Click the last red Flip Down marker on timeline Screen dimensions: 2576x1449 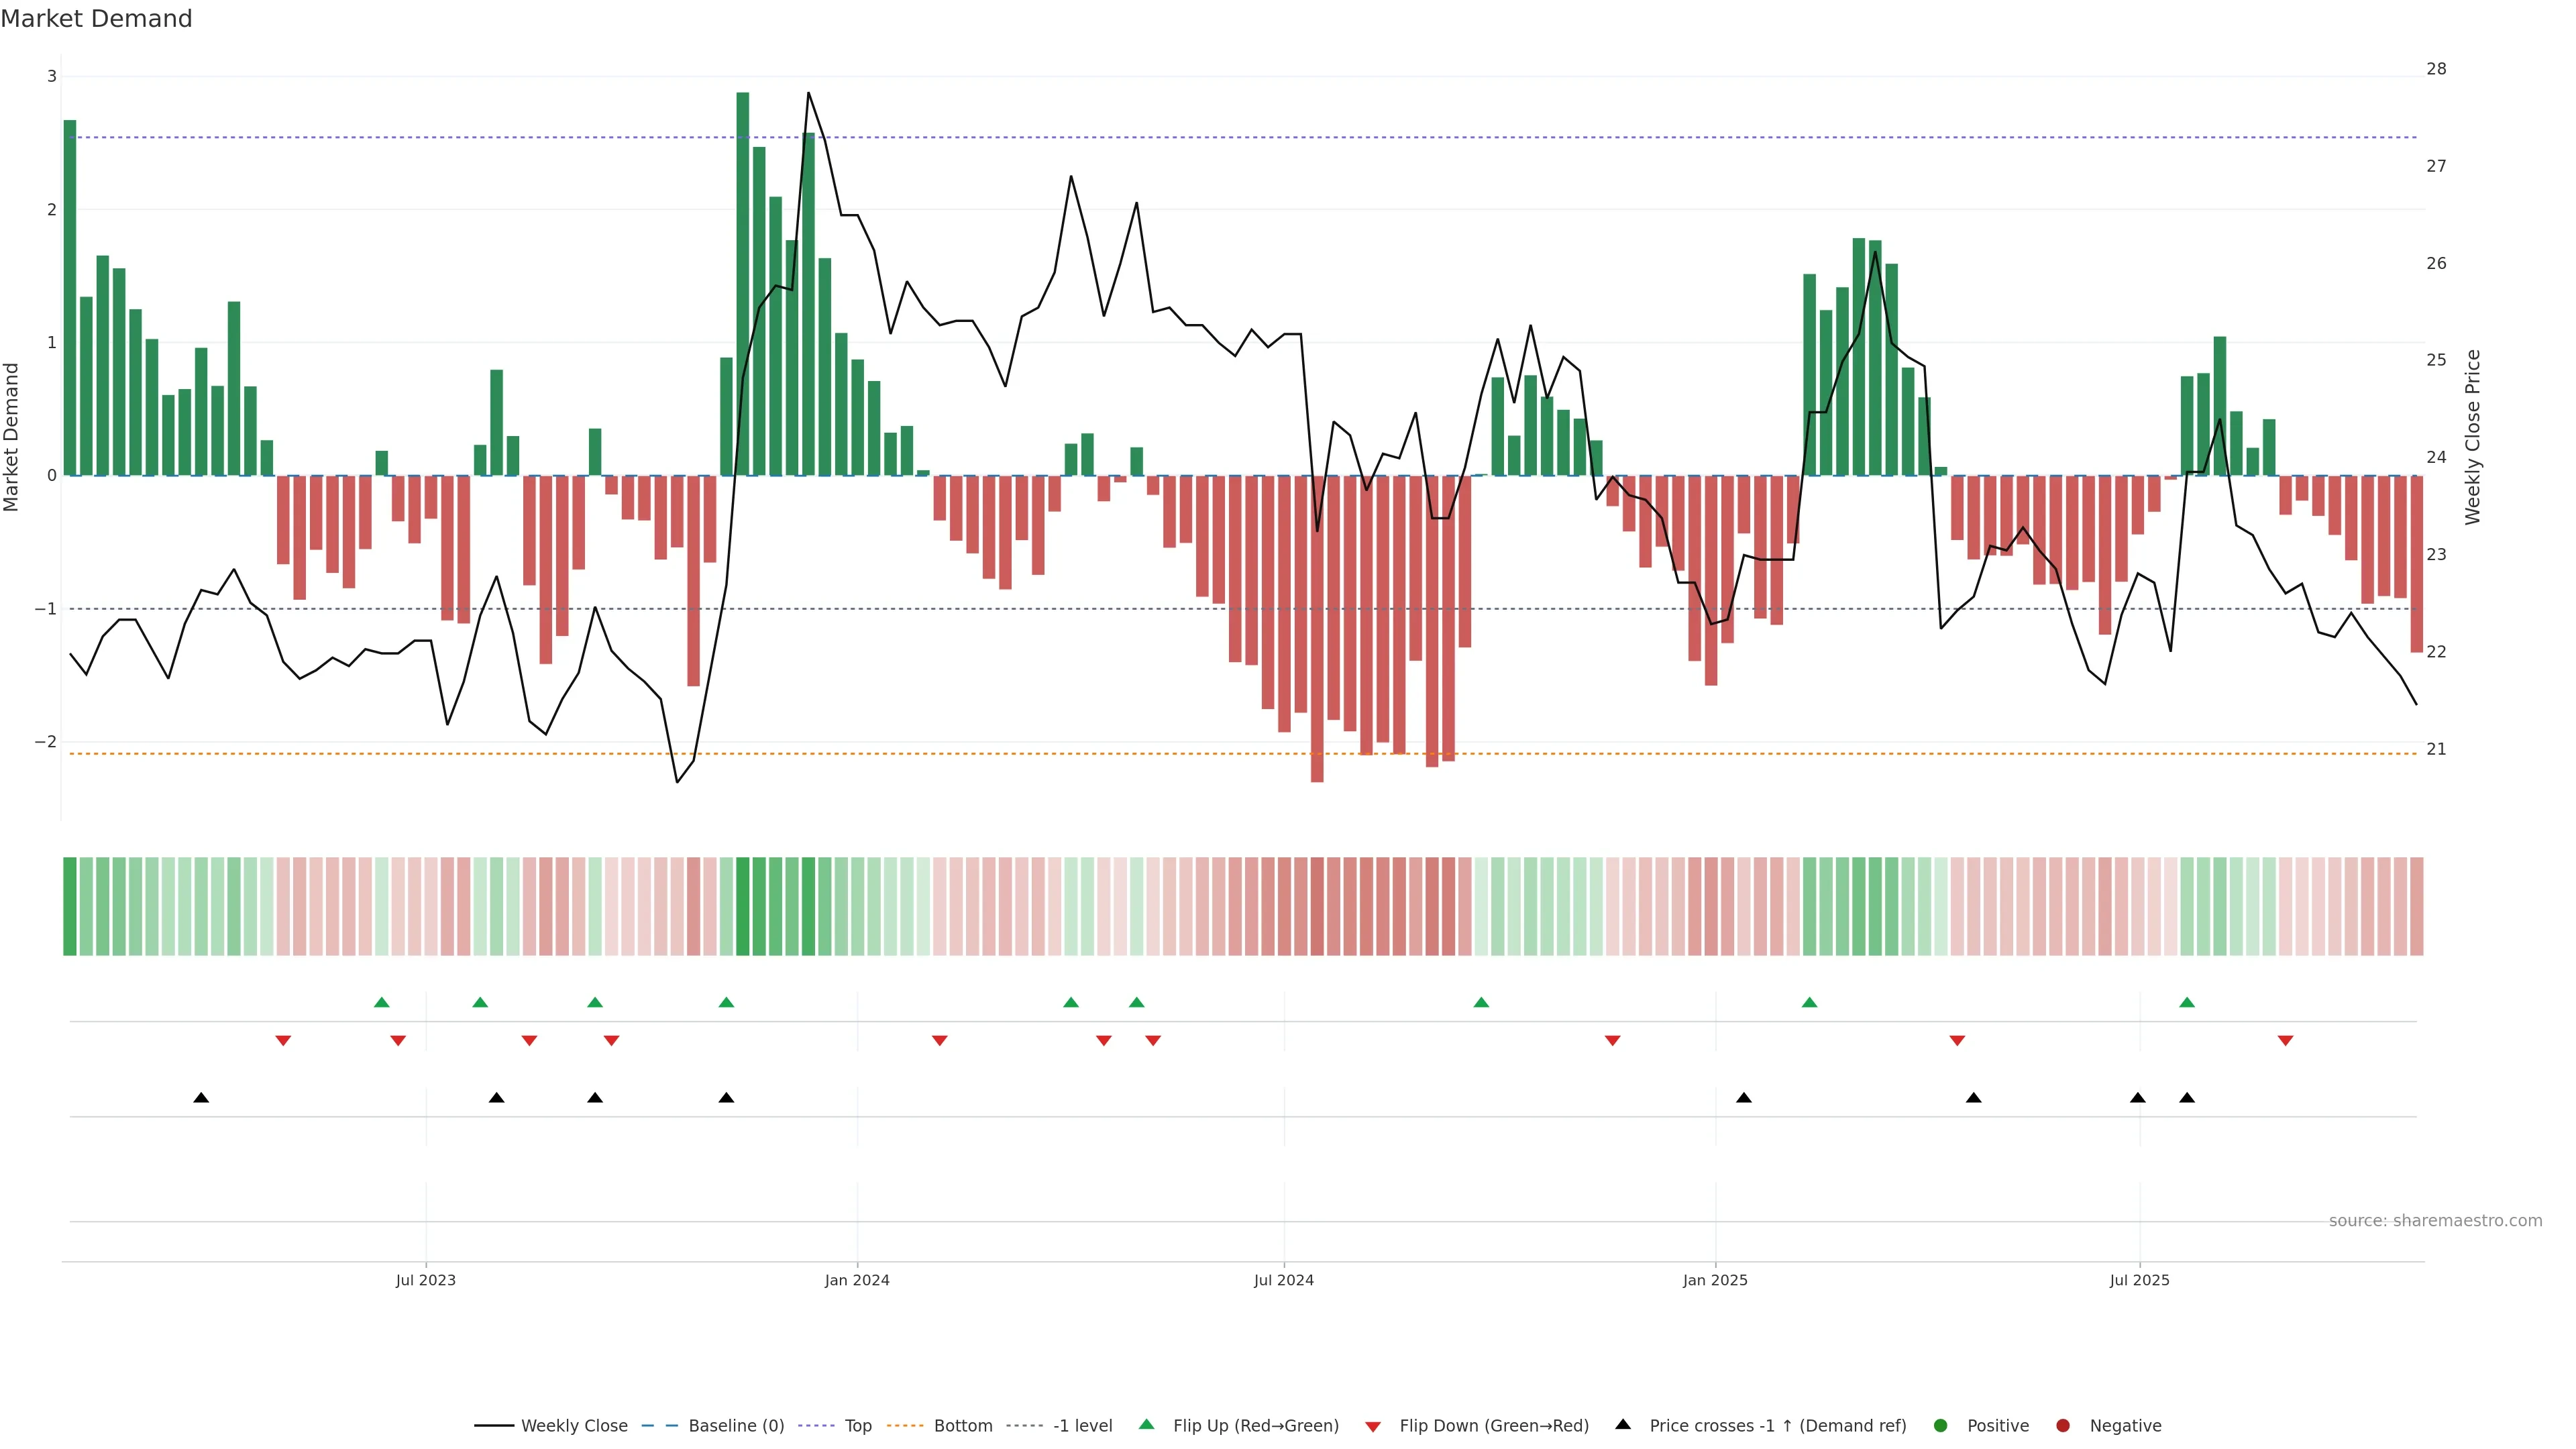pos(2285,1041)
